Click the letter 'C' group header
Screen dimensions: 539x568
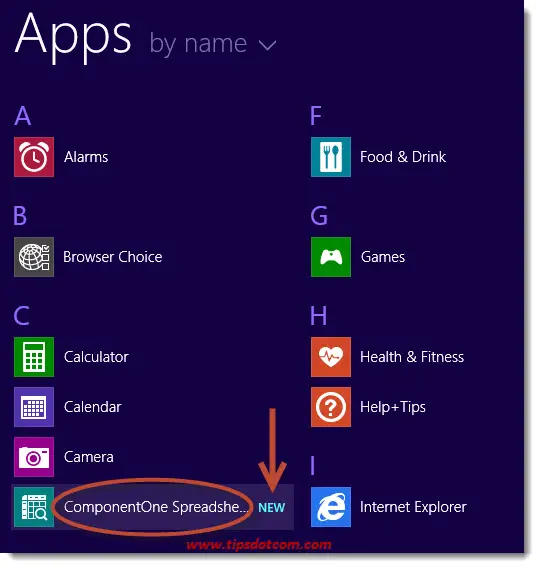click(x=22, y=316)
